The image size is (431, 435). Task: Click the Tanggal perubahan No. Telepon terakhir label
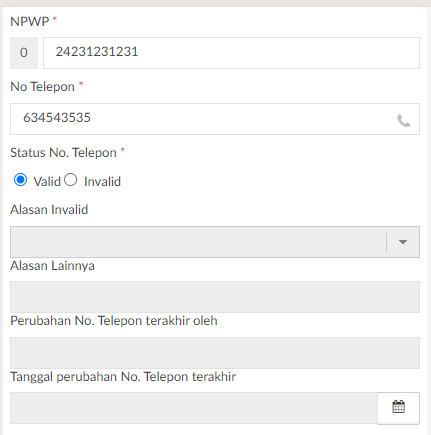click(123, 377)
